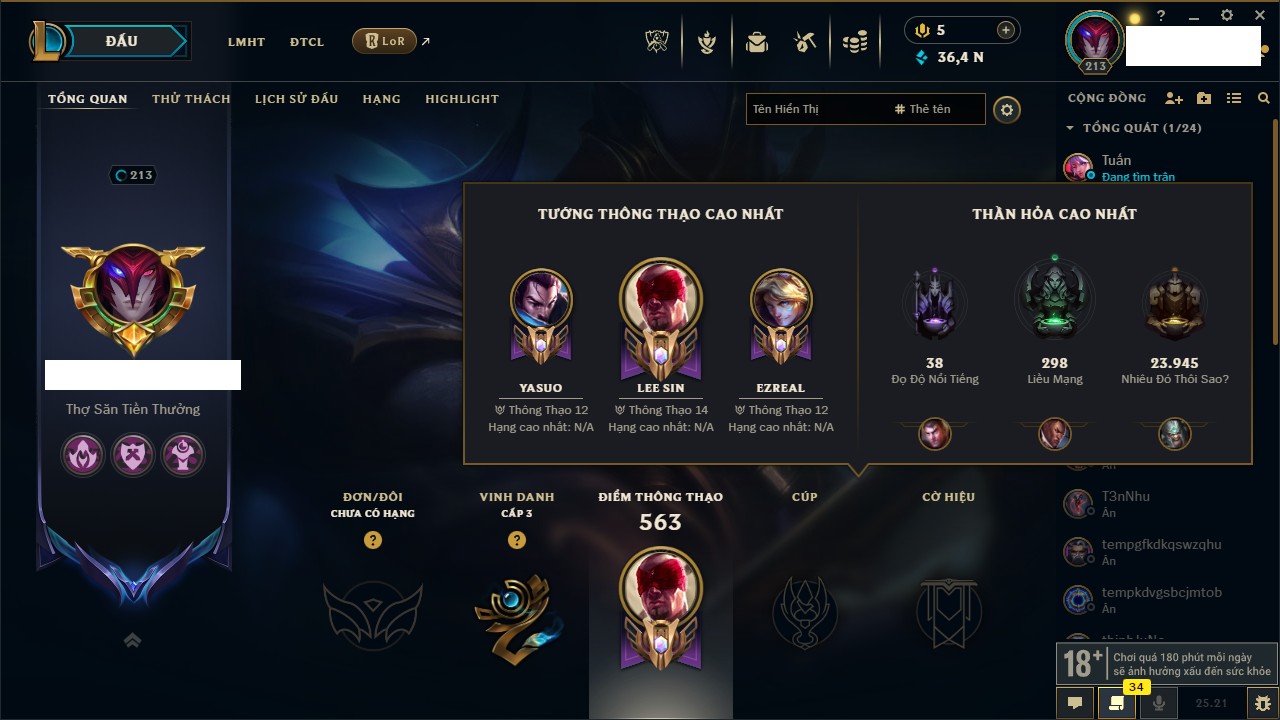Open the LoR external game link
Viewport: 1280px width, 720px height.
384,41
